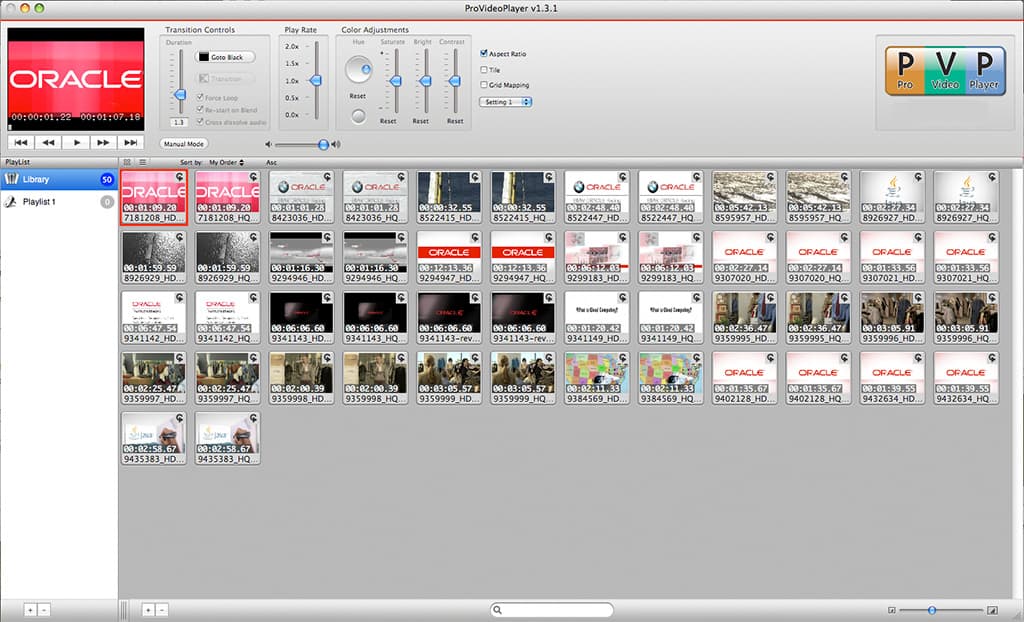Image resolution: width=1024 pixels, height=622 pixels.
Task: Click the Saturate slider handle
Action: [395, 81]
